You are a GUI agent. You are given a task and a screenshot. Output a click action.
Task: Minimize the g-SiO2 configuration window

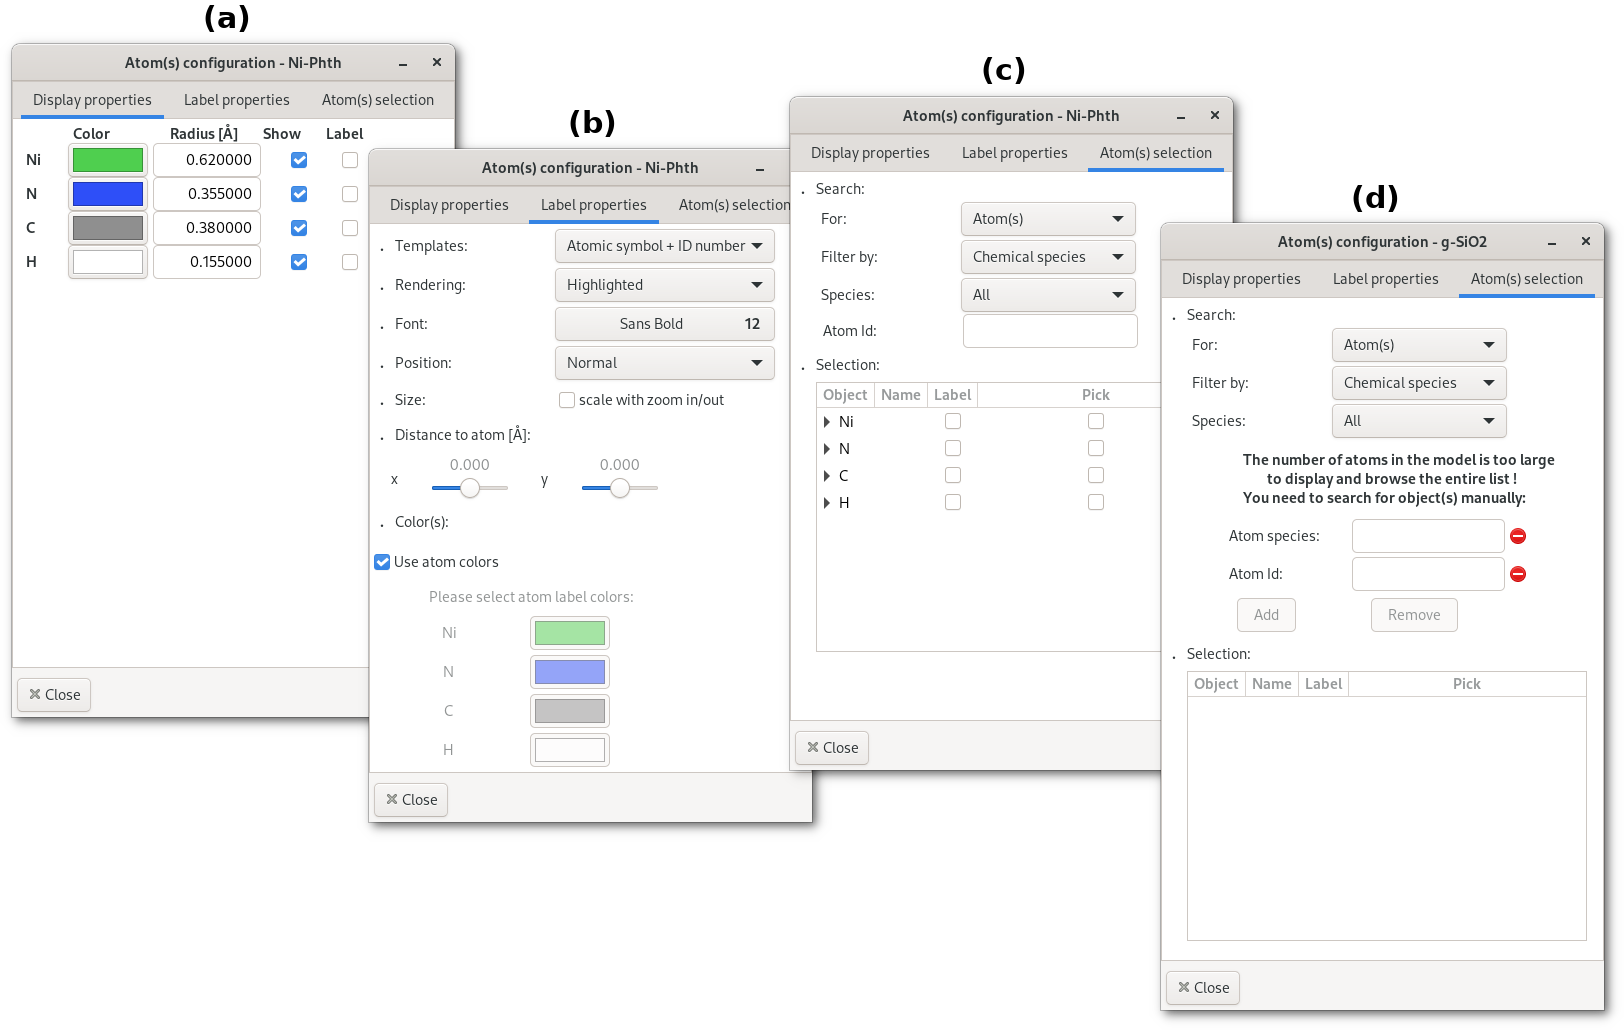click(1552, 242)
